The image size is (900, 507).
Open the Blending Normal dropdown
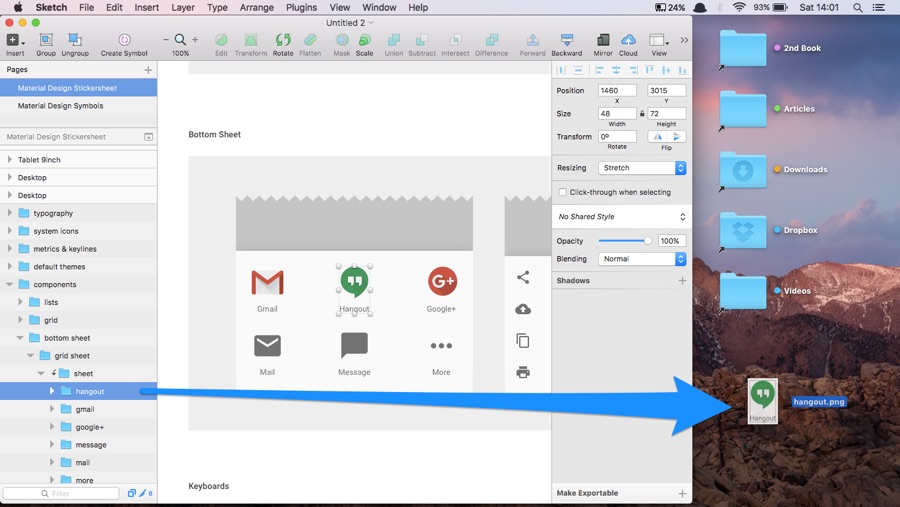coord(642,259)
